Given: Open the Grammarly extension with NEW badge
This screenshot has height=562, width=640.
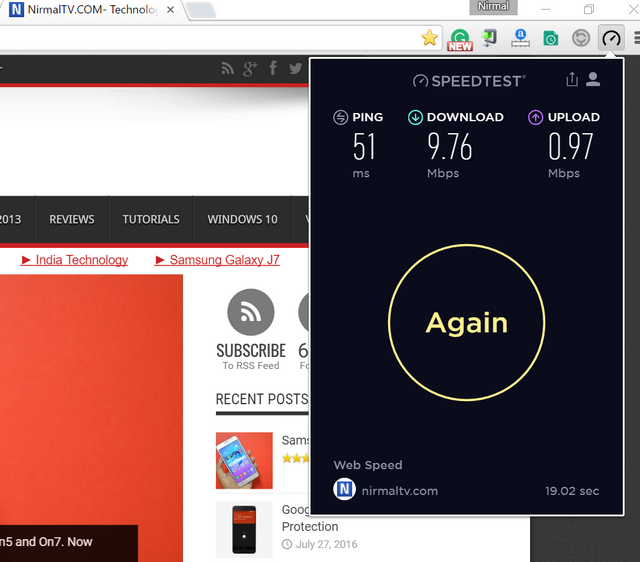Looking at the screenshot, I should (x=460, y=40).
